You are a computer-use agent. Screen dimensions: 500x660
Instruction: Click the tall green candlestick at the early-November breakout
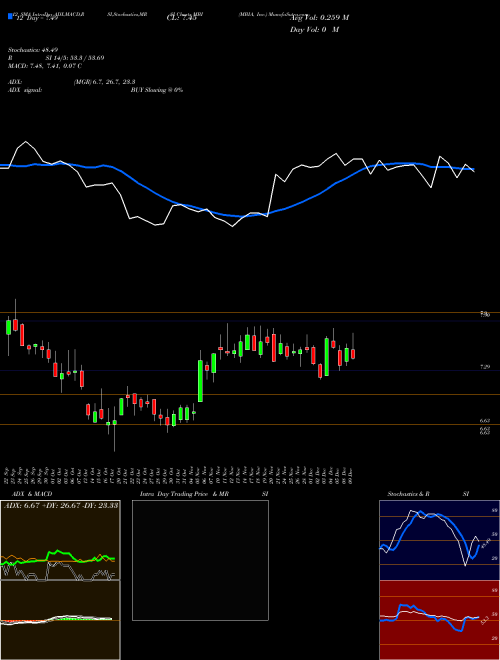pos(200,381)
